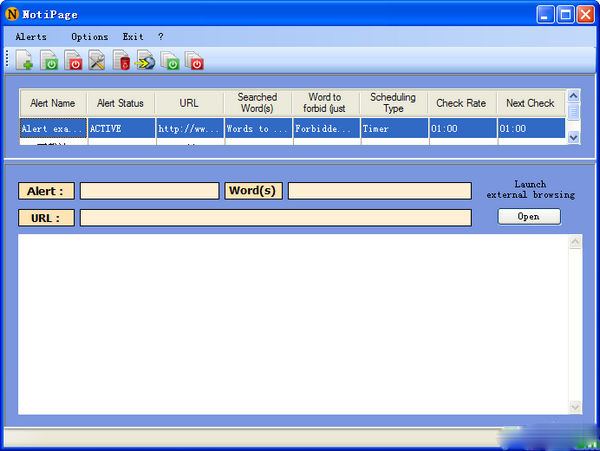Run check now with yellow arrow icon
The height and width of the screenshot is (451, 600).
coord(146,62)
